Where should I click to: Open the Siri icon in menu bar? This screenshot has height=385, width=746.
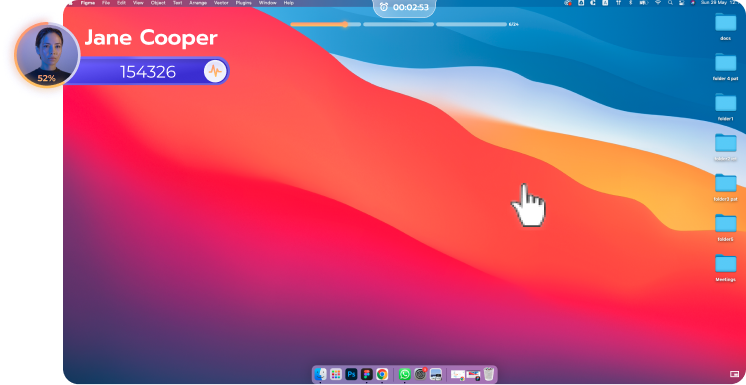[x=692, y=3]
